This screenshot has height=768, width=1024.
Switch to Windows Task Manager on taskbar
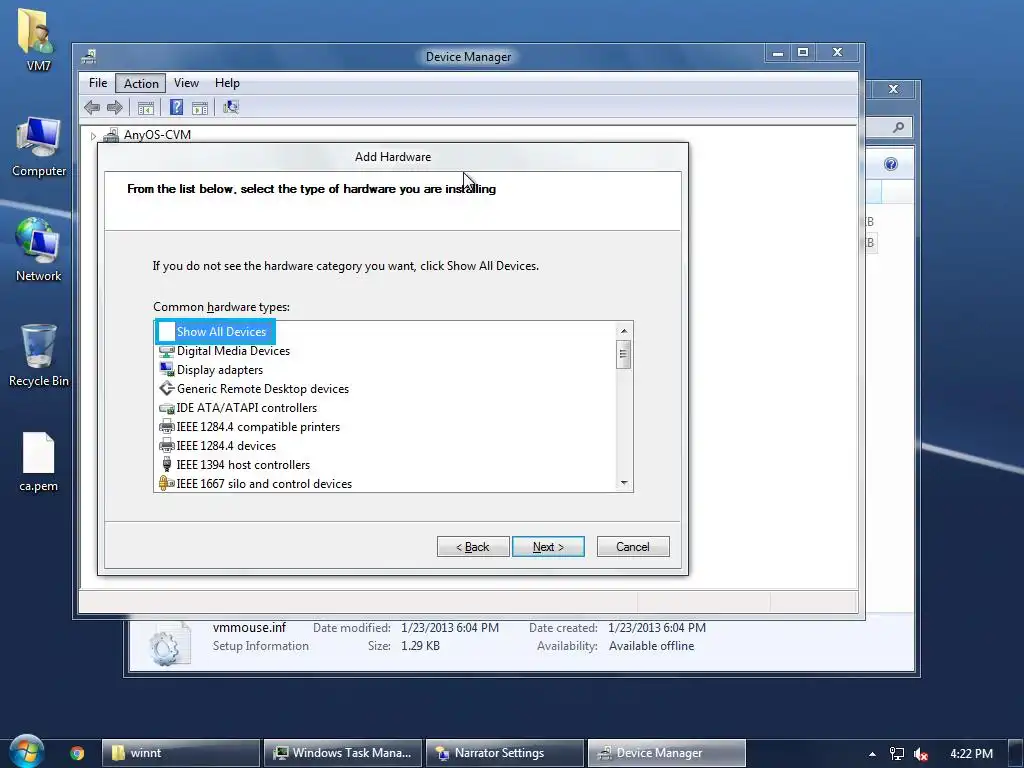(343, 753)
